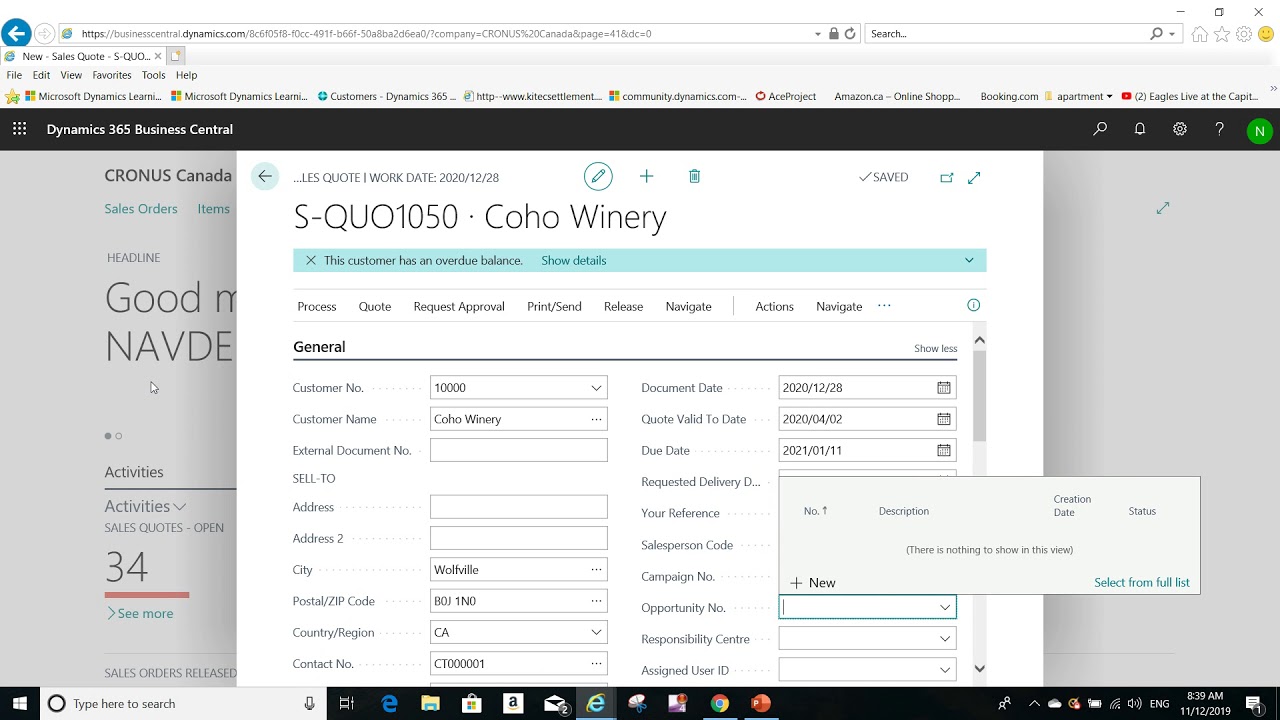Viewport: 1280px width, 720px height.
Task: Click the Address input field
Action: pos(519,507)
